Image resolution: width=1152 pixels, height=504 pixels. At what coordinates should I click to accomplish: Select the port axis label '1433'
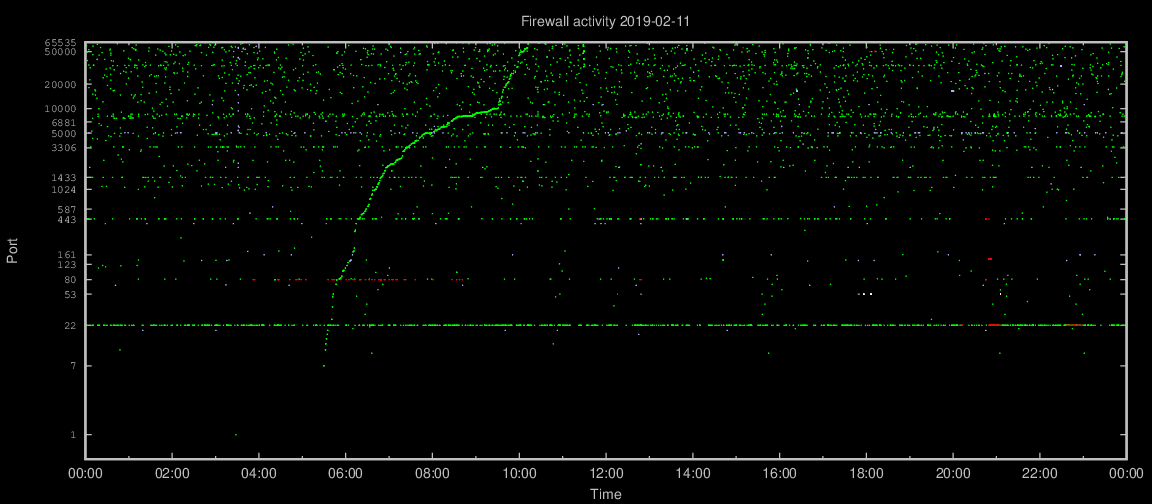click(x=63, y=178)
